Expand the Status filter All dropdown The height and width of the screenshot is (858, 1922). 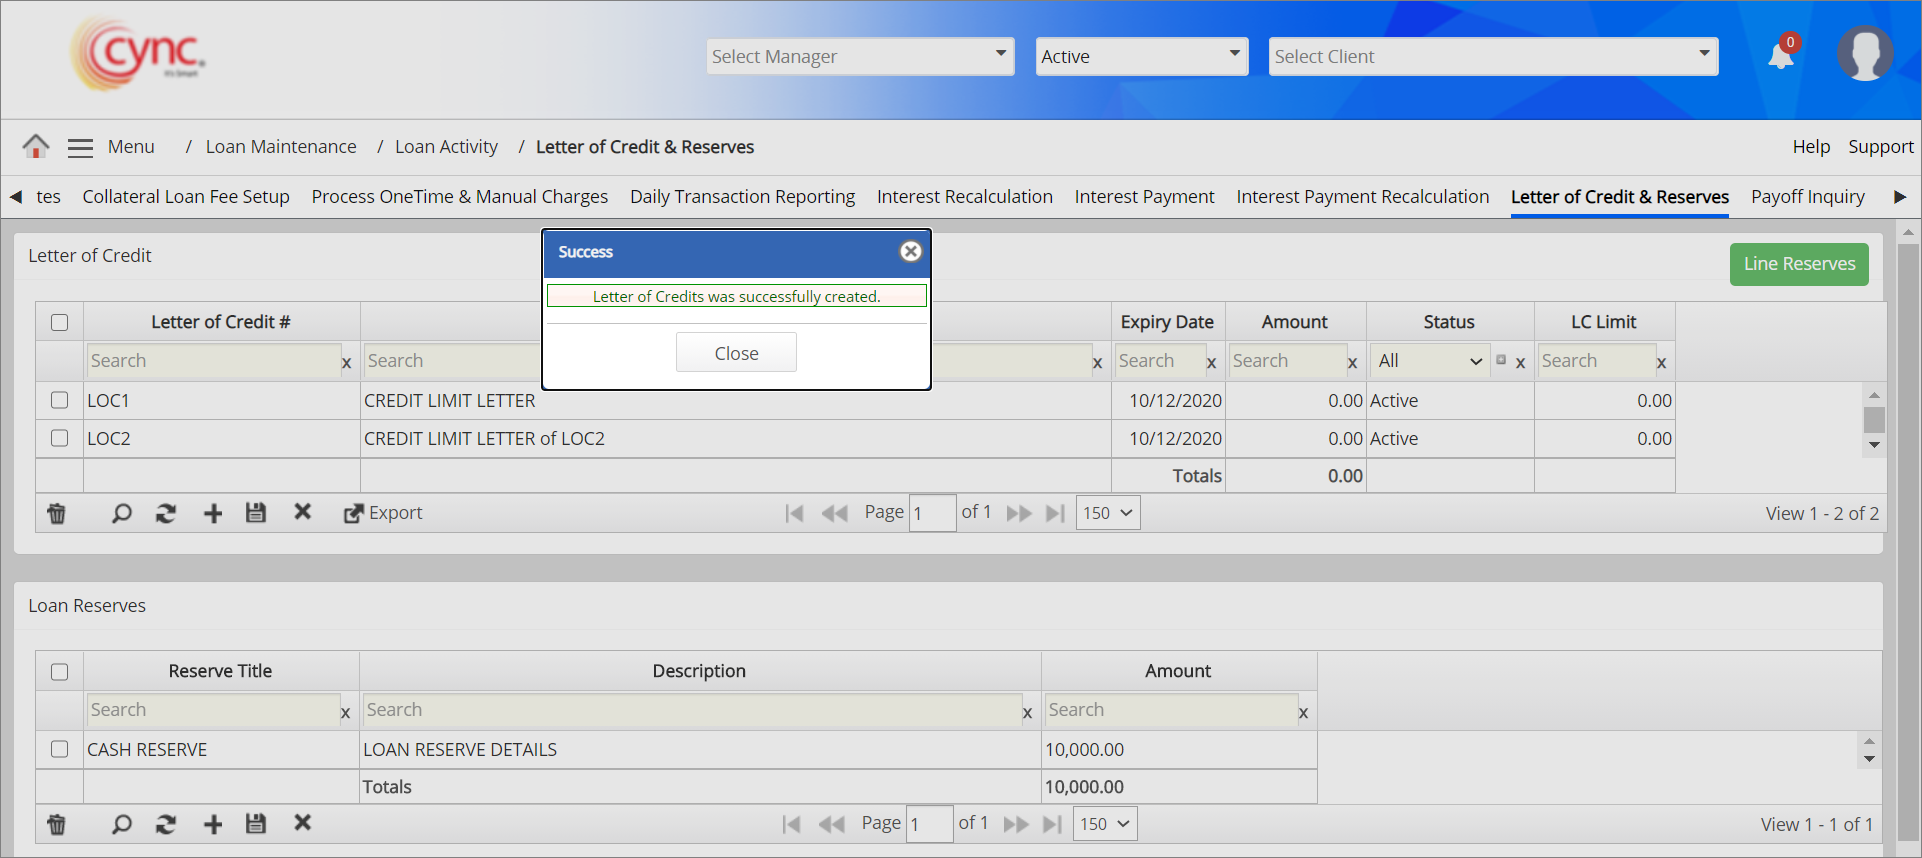click(1429, 361)
